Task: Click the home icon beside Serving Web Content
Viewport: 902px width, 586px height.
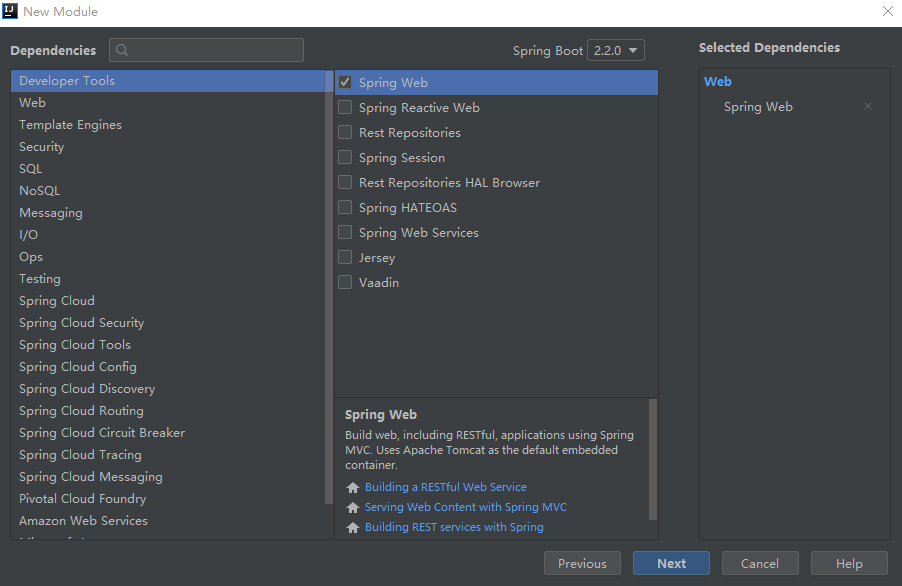Action: tap(352, 508)
